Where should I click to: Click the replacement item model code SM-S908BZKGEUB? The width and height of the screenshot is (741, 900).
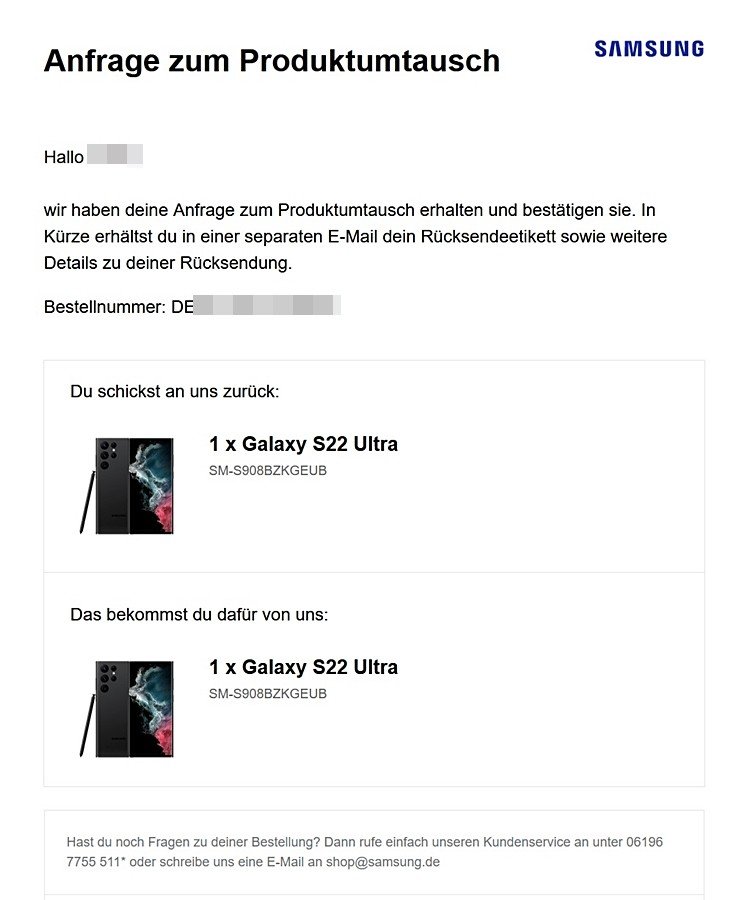[x=267, y=694]
